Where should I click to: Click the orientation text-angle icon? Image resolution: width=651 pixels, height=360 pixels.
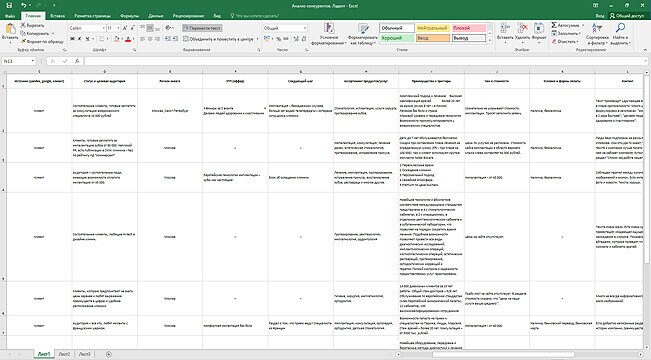168,28
